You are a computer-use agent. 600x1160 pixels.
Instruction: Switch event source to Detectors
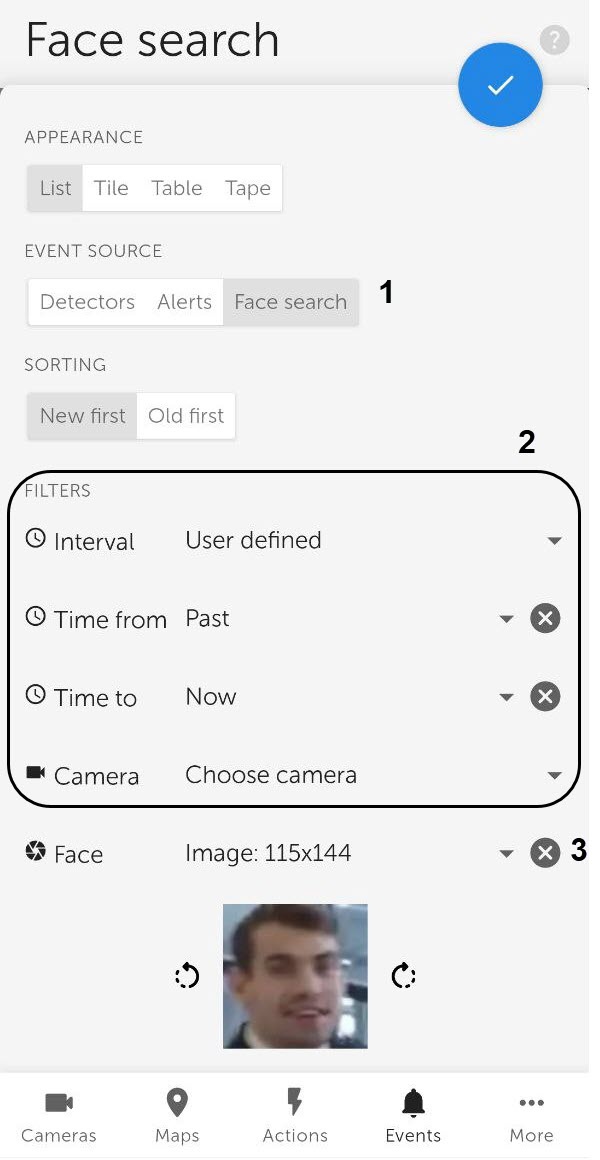pyautogui.click(x=87, y=302)
